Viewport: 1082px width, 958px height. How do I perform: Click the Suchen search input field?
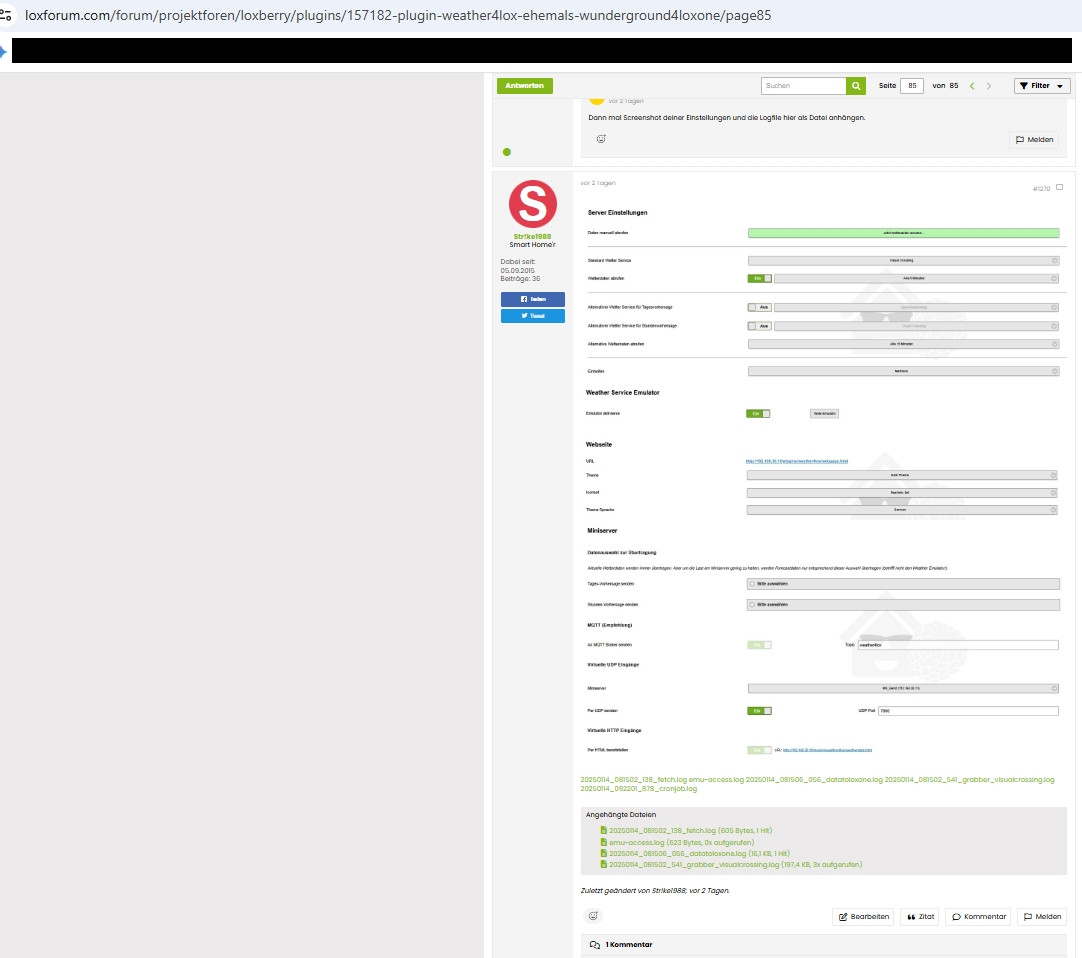(803, 86)
